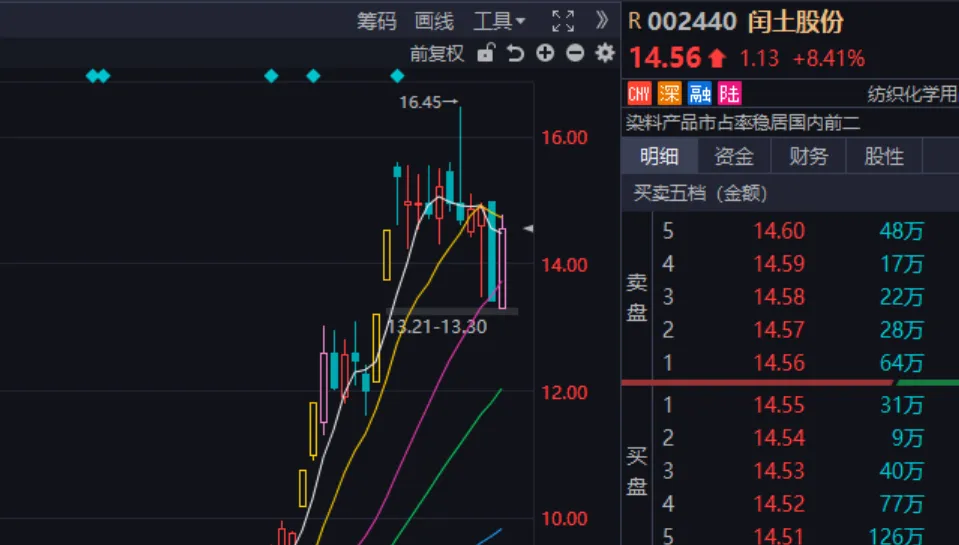The width and height of the screenshot is (959, 545).
Task: Click the orange 深 exchange badge
Action: coord(669,94)
